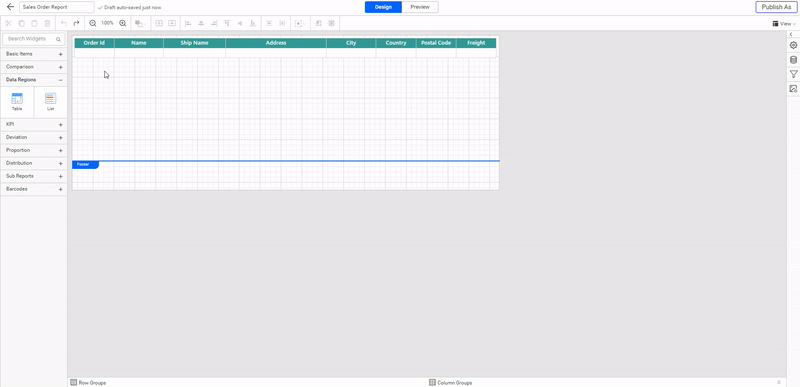800x387 pixels.
Task: Open the sizing options dropdown
Action: click(300, 23)
